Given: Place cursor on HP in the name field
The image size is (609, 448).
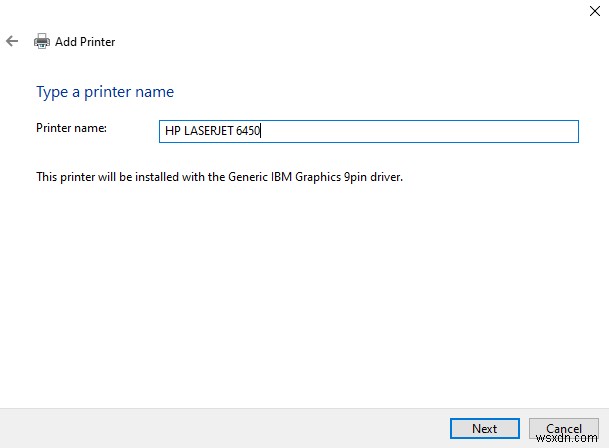Looking at the screenshot, I should point(172,131).
